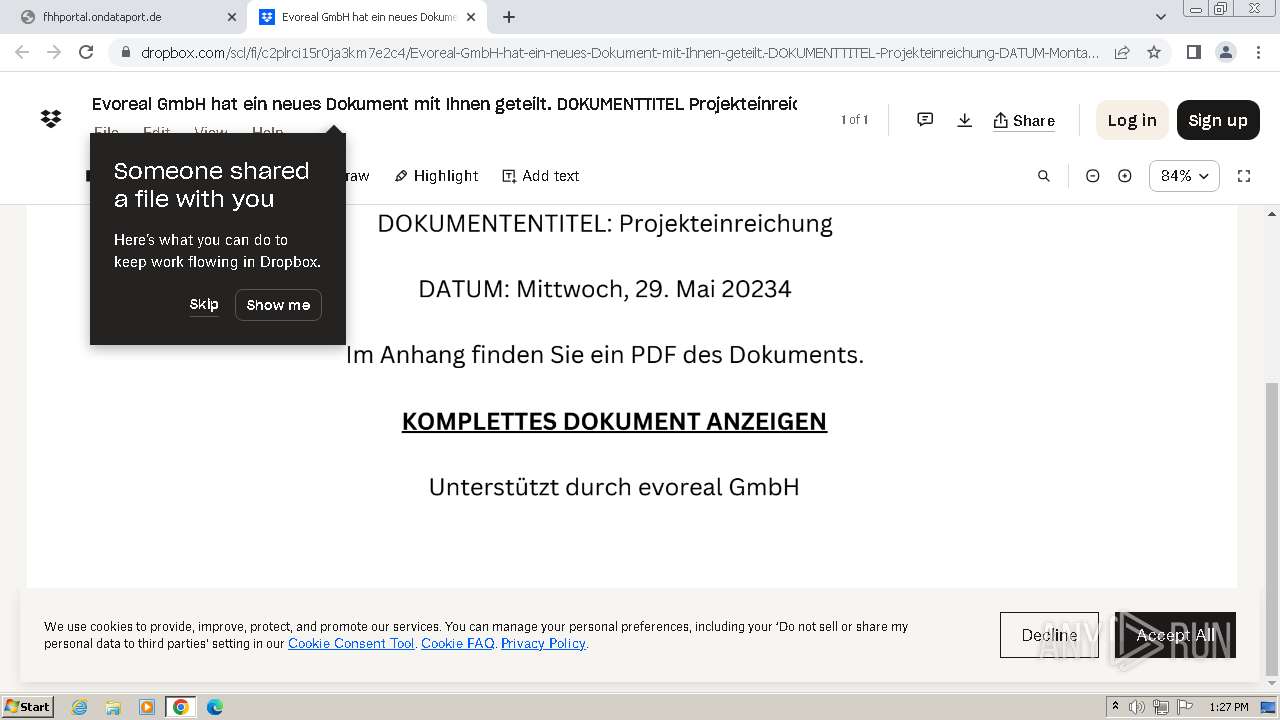Click Show me in the tooltip
The height and width of the screenshot is (720, 1280).
(278, 305)
